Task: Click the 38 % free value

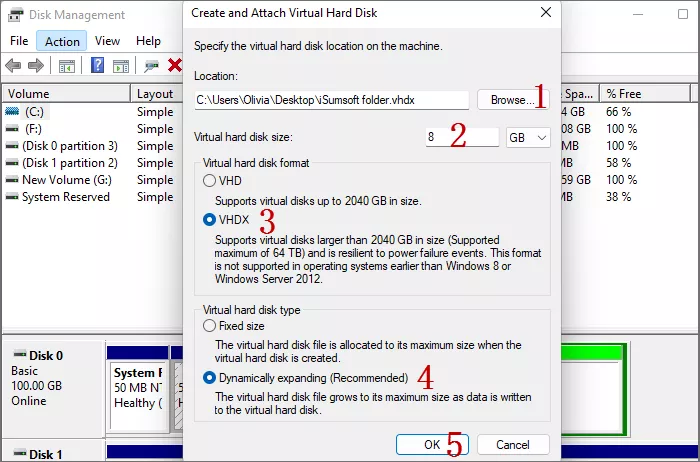Action: [x=619, y=197]
